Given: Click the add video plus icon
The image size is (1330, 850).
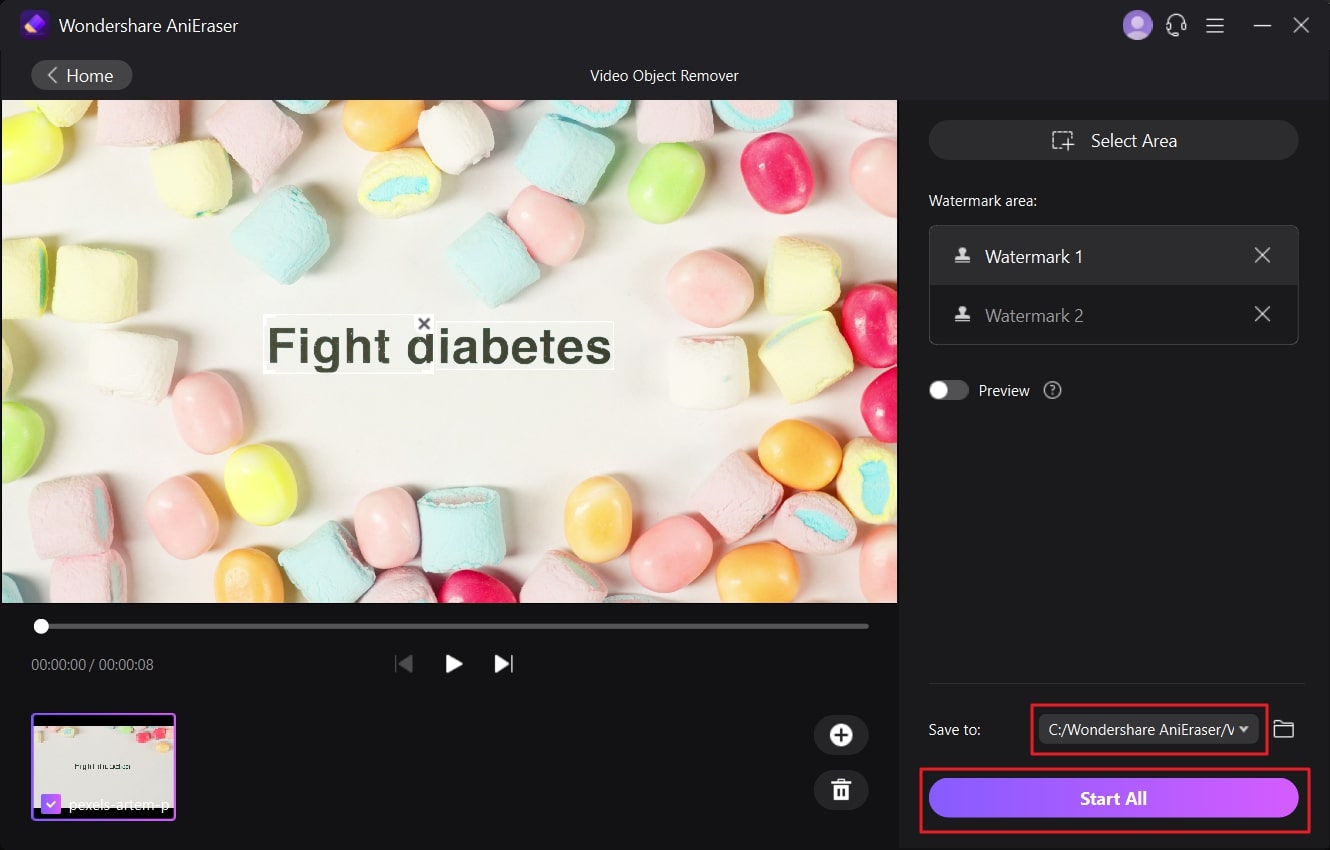Looking at the screenshot, I should [x=840, y=735].
